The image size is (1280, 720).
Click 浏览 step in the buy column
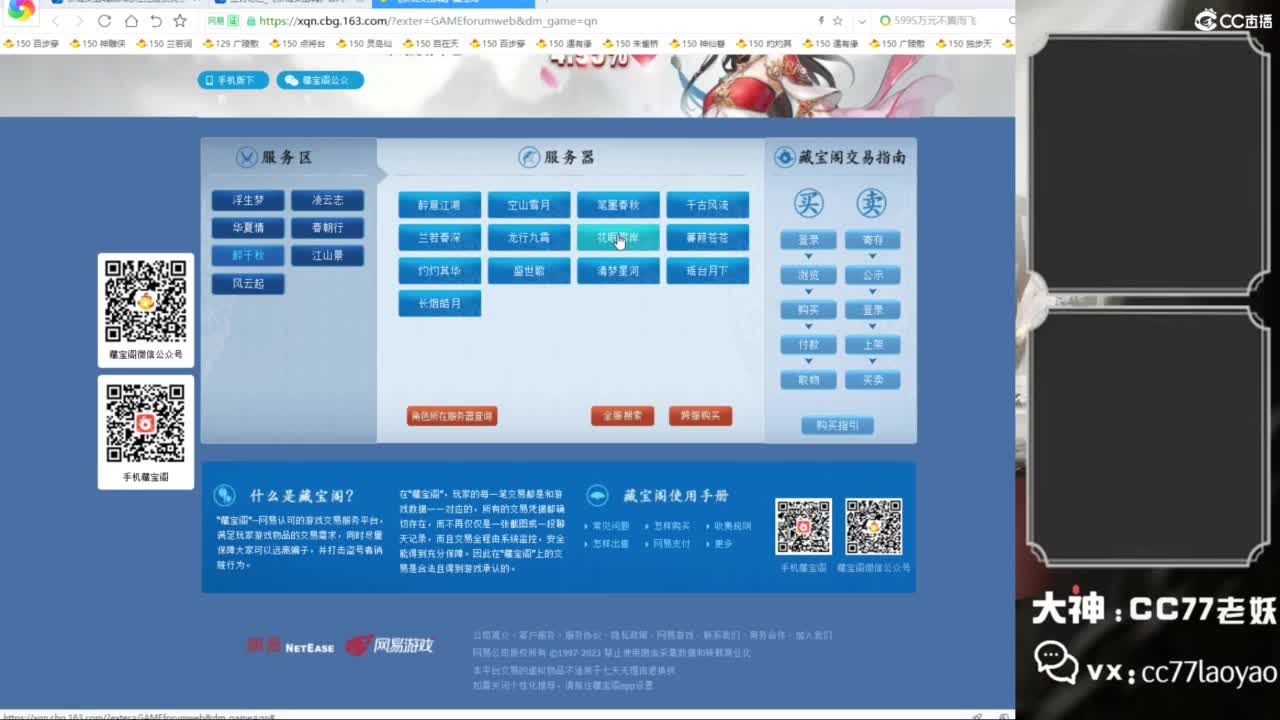click(808, 275)
